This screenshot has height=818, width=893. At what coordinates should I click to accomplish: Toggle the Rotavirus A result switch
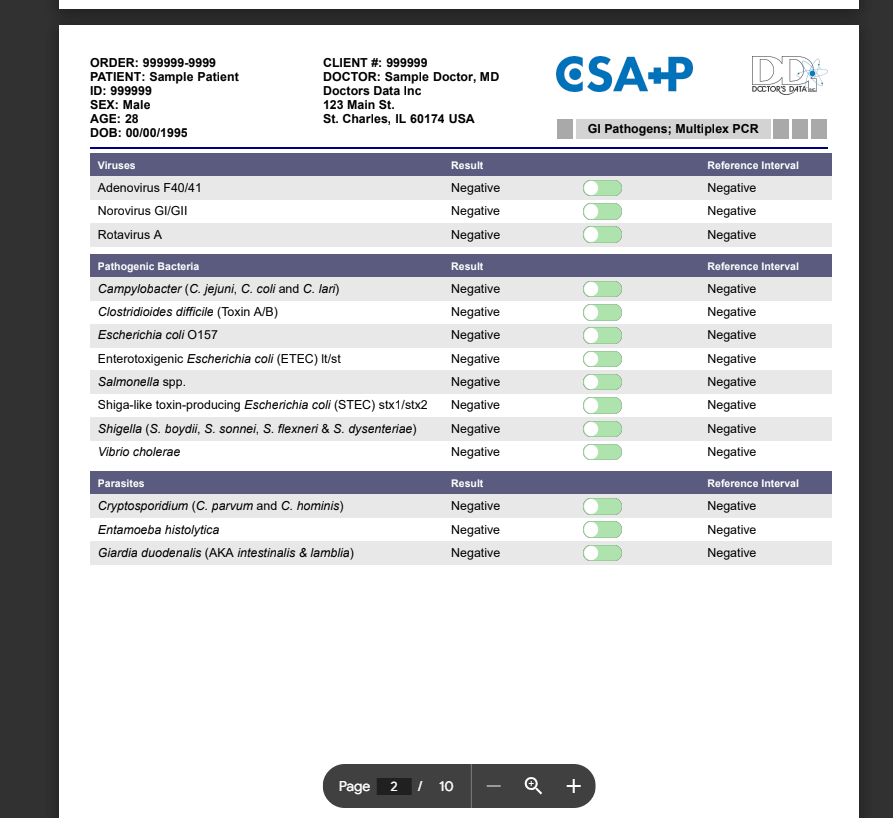tap(602, 235)
